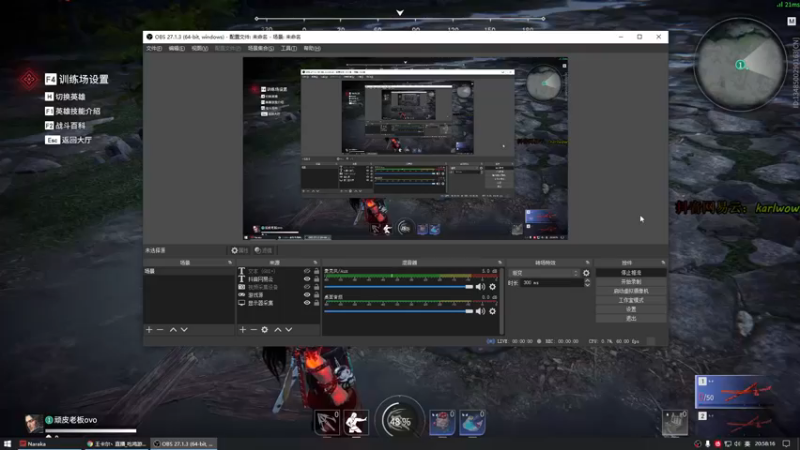Click the OBS preview canvas
The width and height of the screenshot is (800, 450).
tap(405, 148)
